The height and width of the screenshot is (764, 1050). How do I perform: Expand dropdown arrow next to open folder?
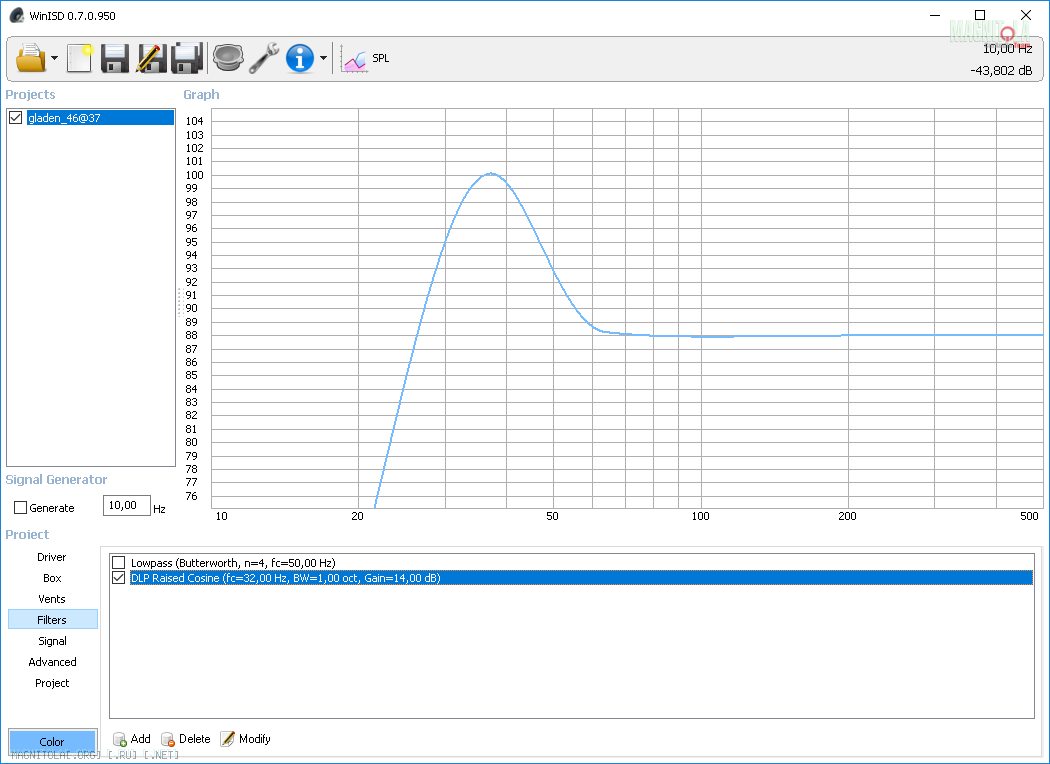[54, 59]
